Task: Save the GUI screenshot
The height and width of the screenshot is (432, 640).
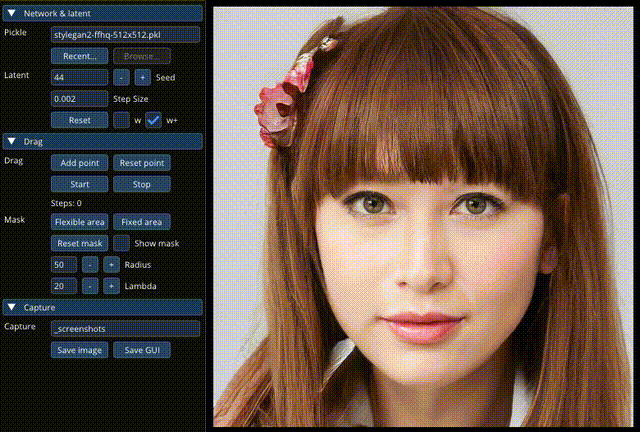Action: click(142, 350)
